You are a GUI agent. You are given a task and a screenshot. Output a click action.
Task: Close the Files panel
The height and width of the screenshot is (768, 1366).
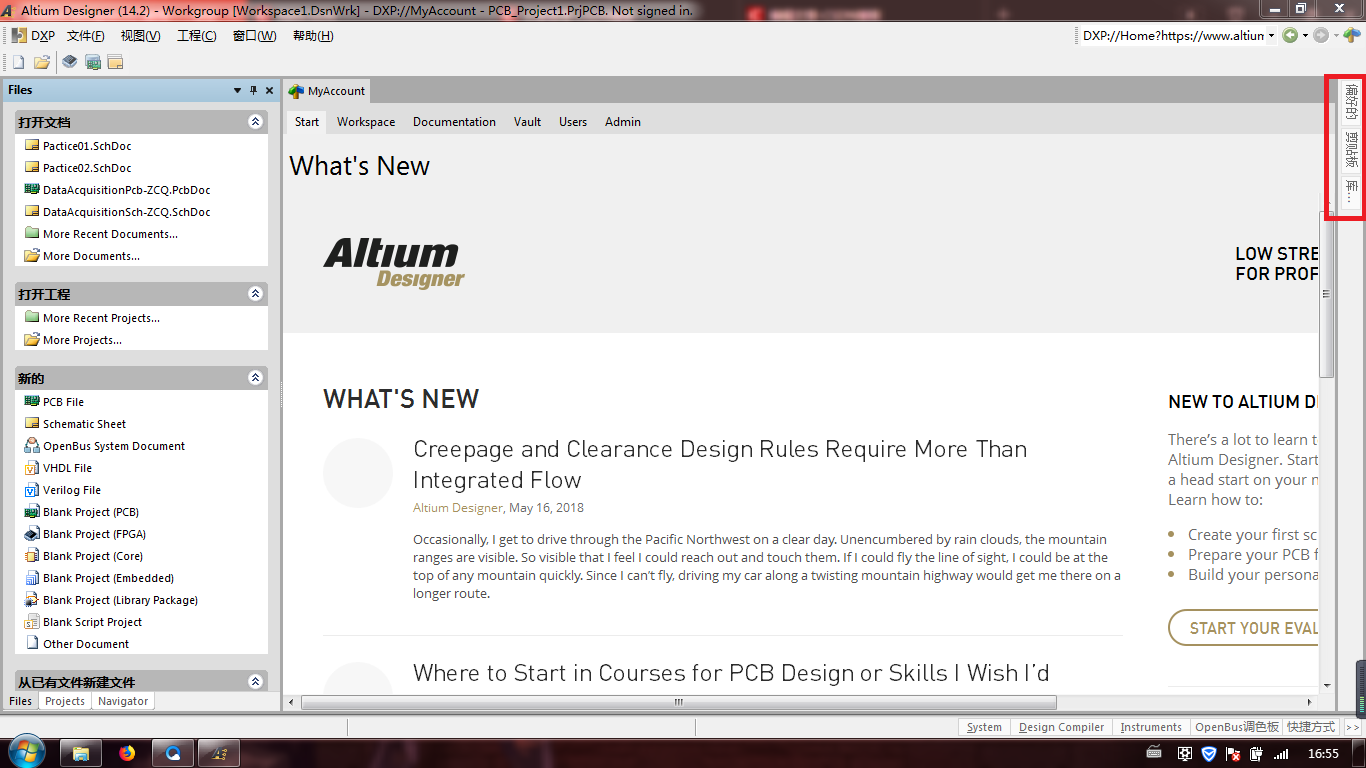point(269,90)
